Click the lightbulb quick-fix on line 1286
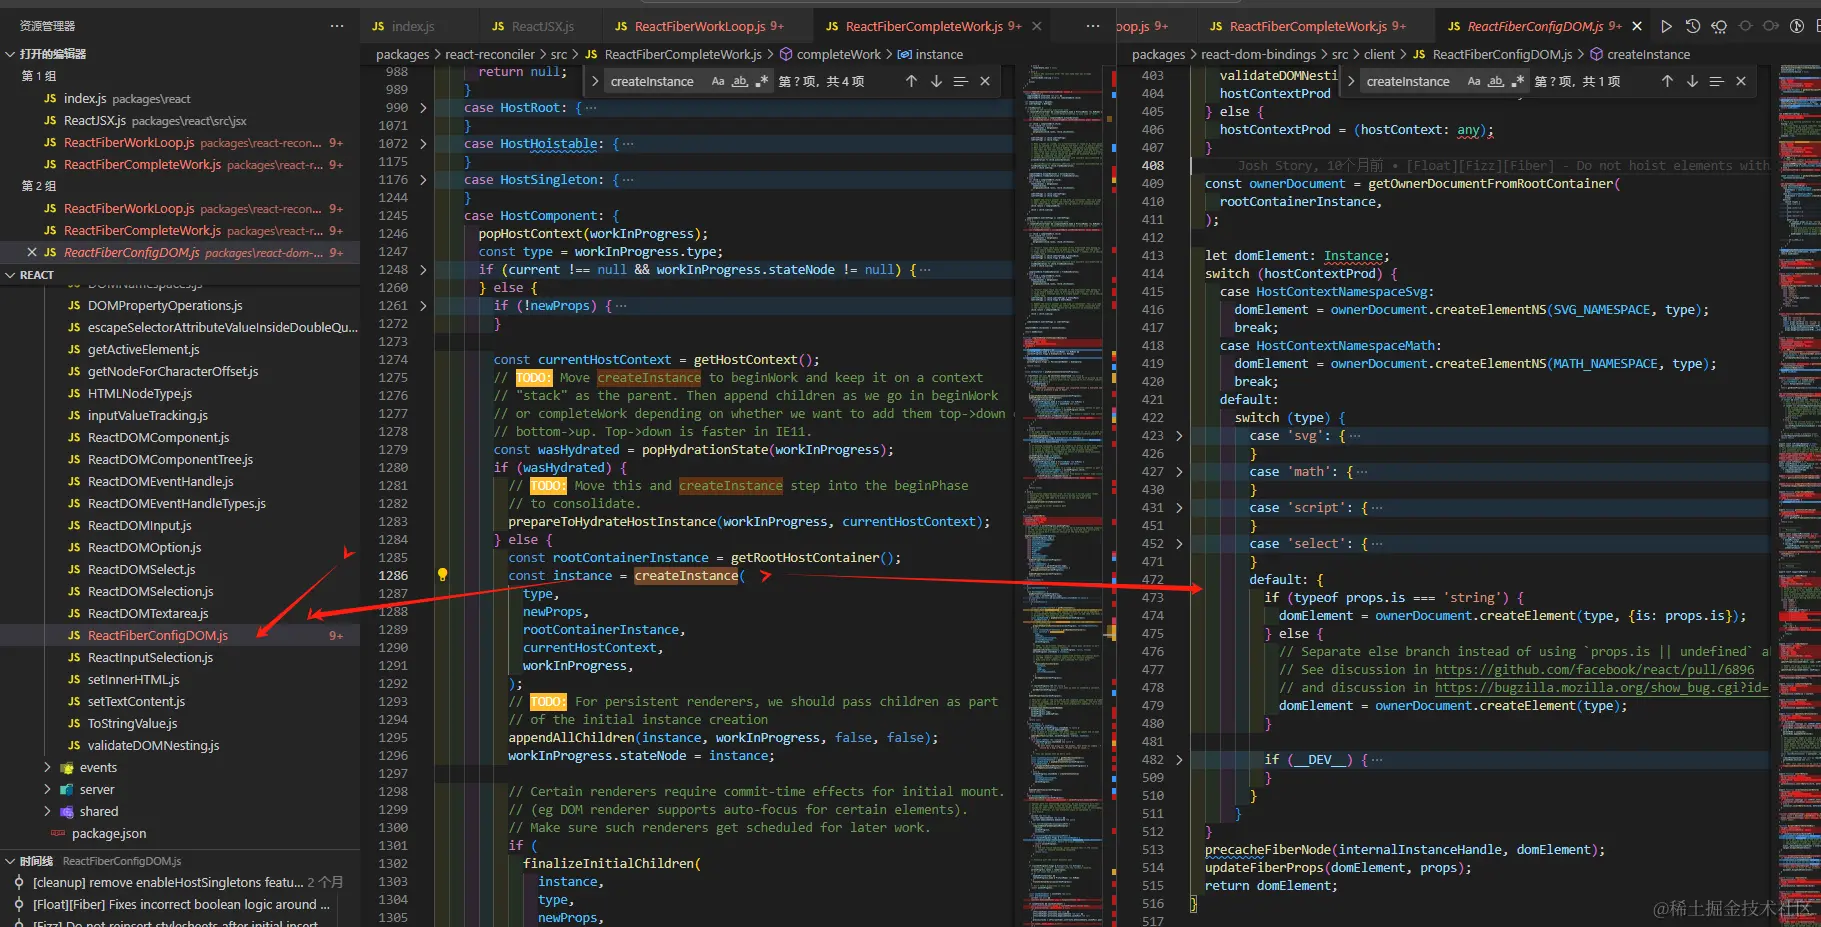This screenshot has width=1821, height=927. pos(442,575)
